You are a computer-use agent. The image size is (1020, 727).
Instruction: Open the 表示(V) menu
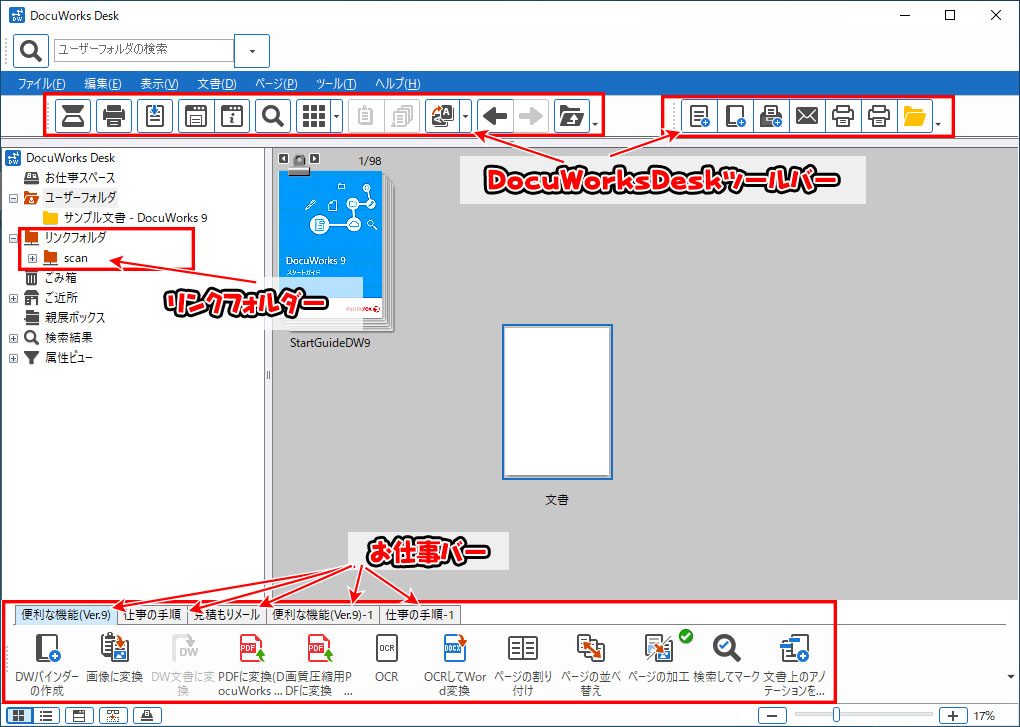click(x=159, y=84)
